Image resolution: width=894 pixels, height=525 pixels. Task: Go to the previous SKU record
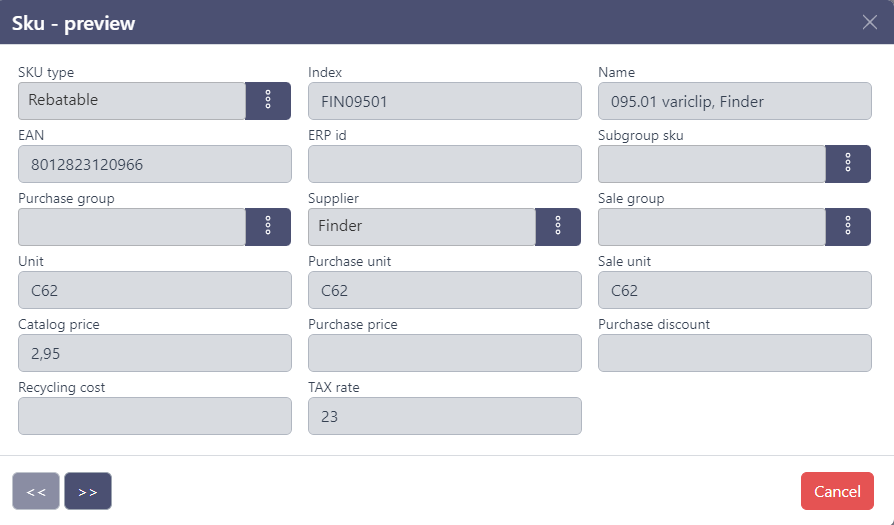(x=36, y=491)
